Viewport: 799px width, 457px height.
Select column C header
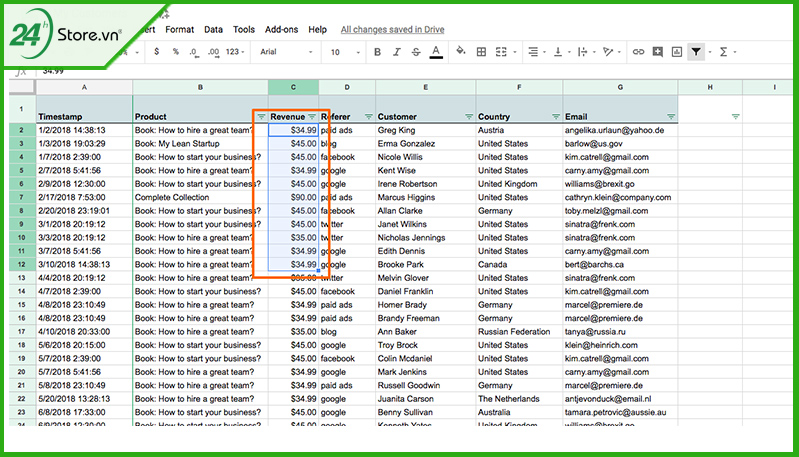(x=294, y=87)
